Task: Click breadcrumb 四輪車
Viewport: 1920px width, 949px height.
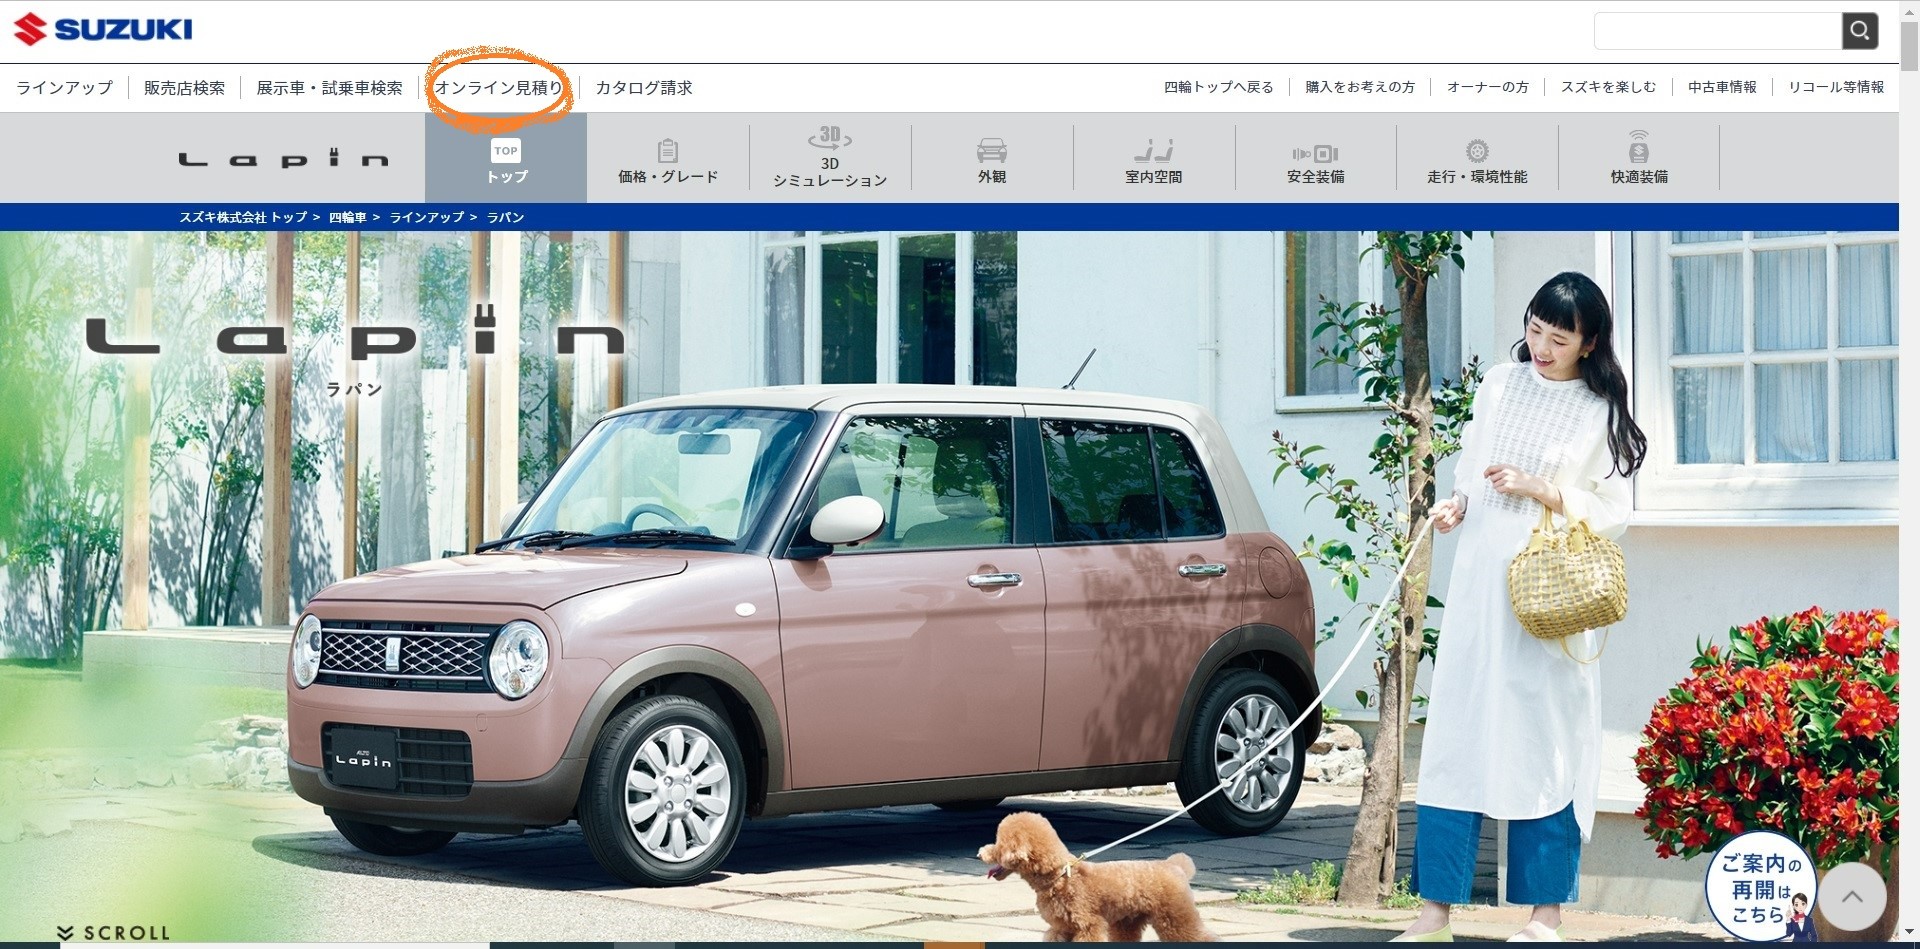Action: tap(348, 217)
